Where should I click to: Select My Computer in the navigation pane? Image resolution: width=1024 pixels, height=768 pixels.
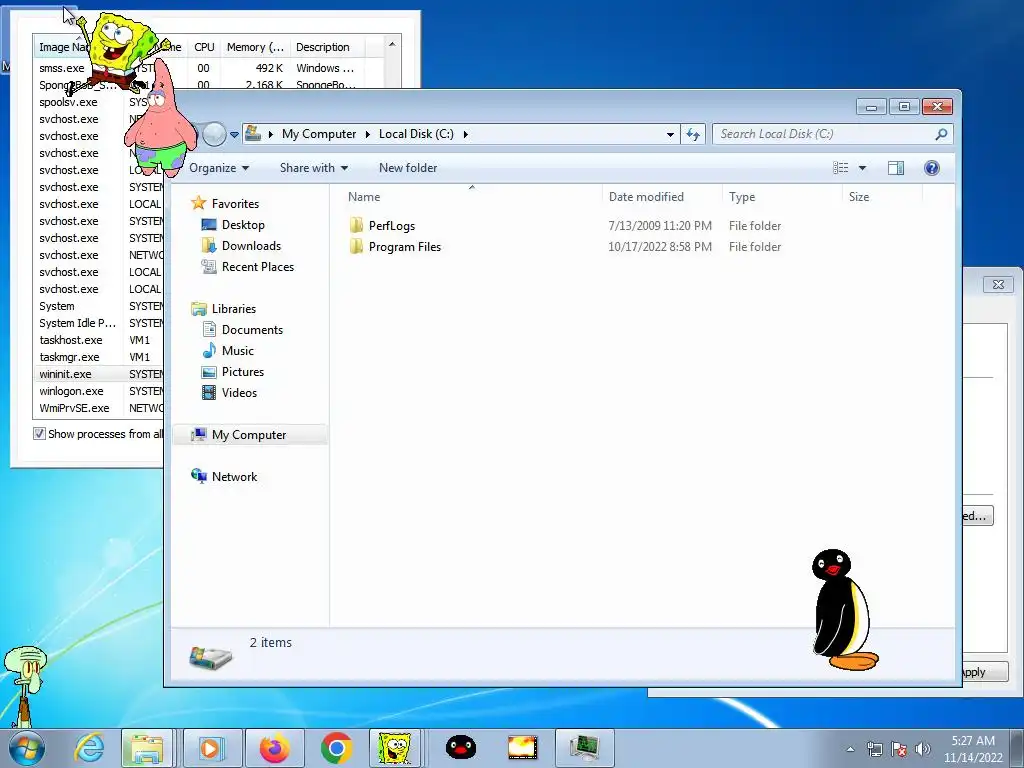click(x=249, y=434)
